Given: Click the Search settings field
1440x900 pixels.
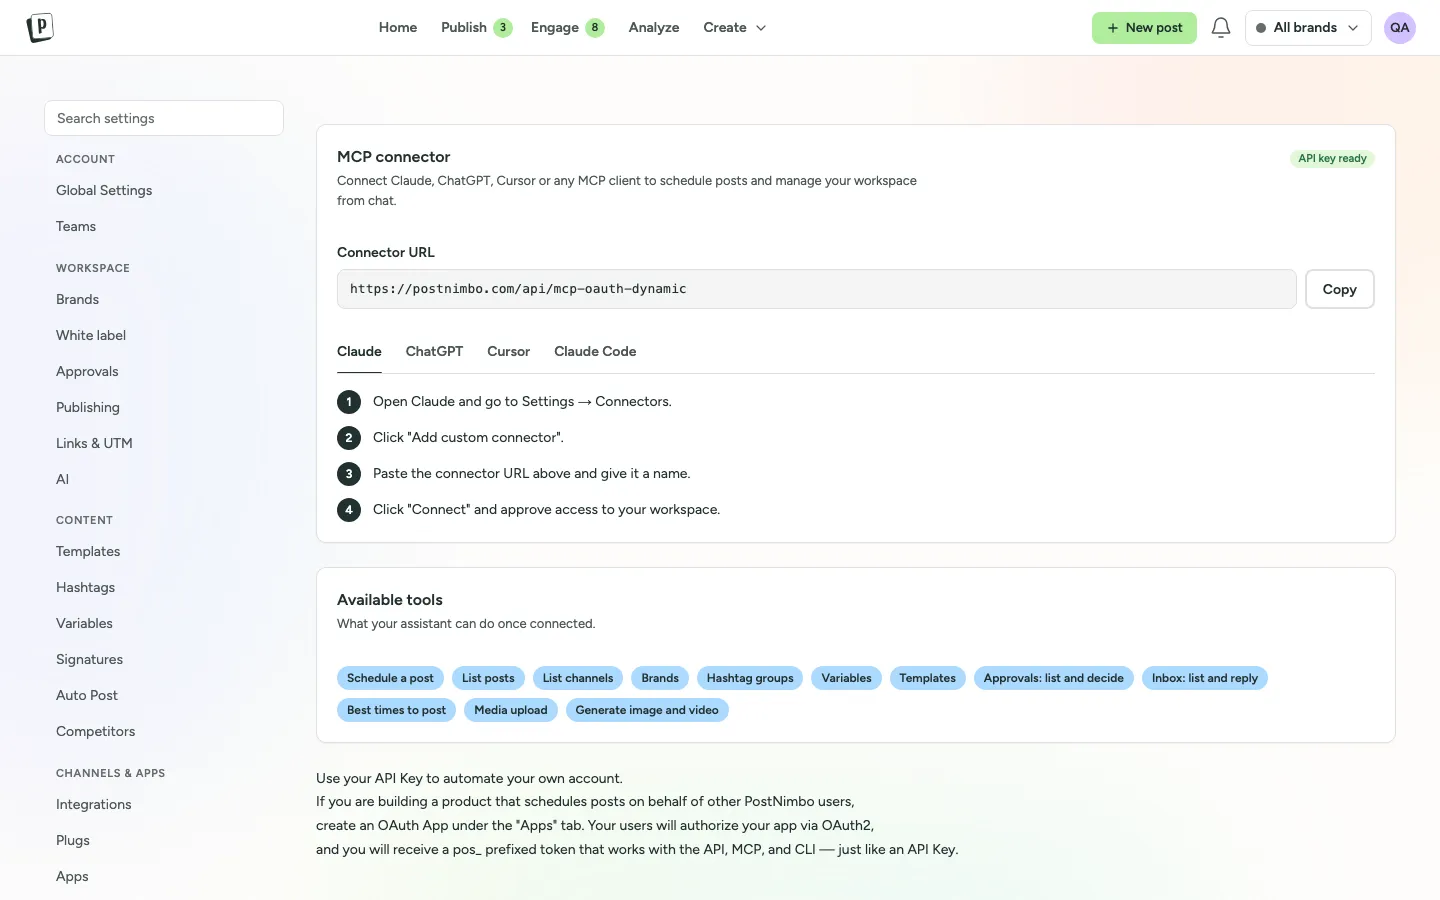Looking at the screenshot, I should [164, 118].
